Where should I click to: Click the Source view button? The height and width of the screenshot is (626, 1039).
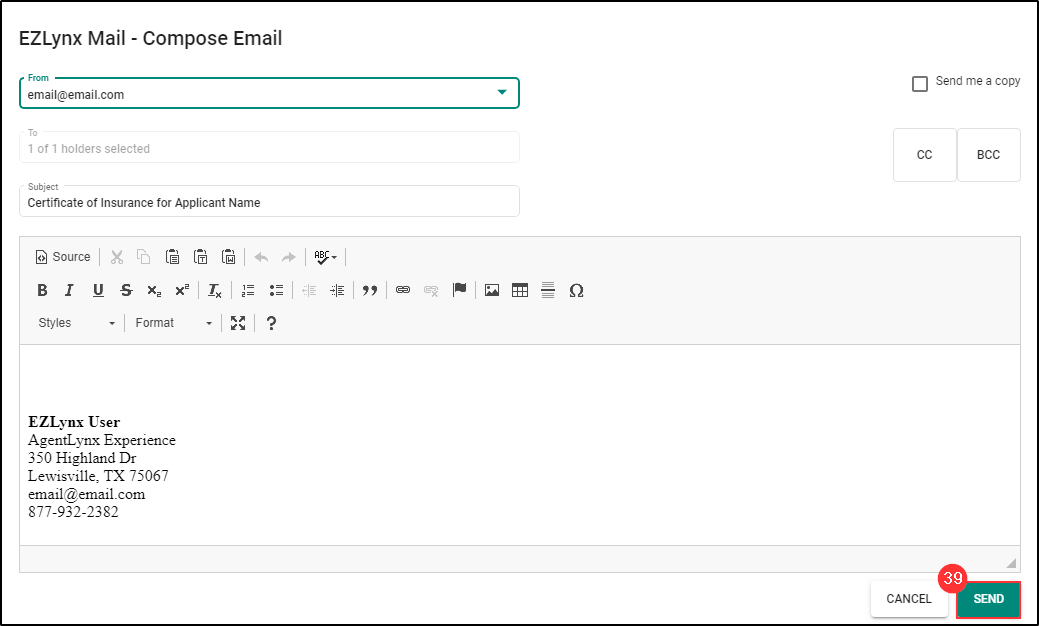click(x=63, y=257)
